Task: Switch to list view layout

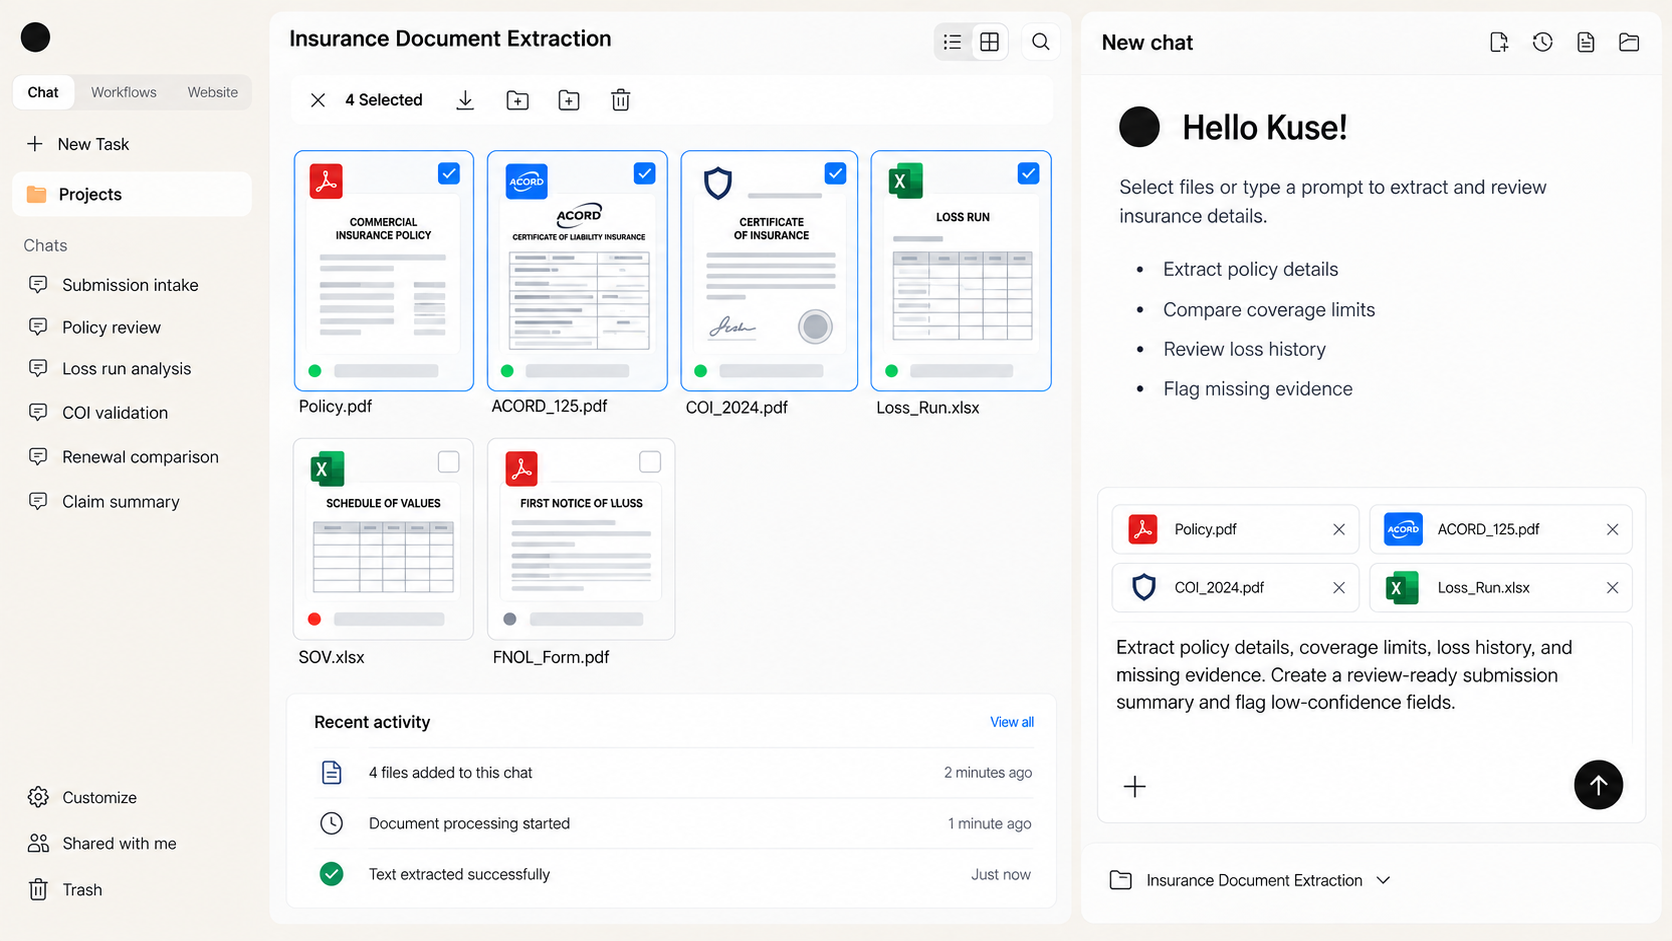Action: pyautogui.click(x=952, y=42)
